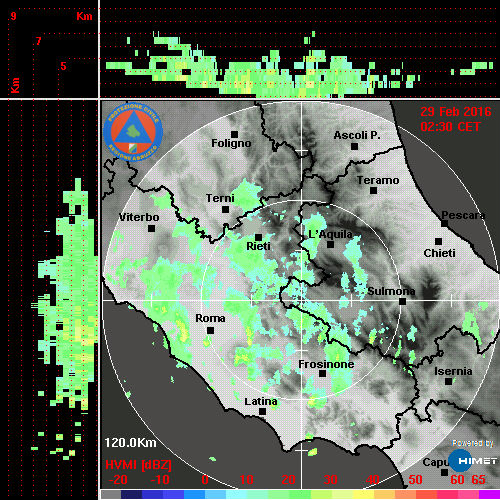Select the Rieti city marker square

(x=258, y=237)
